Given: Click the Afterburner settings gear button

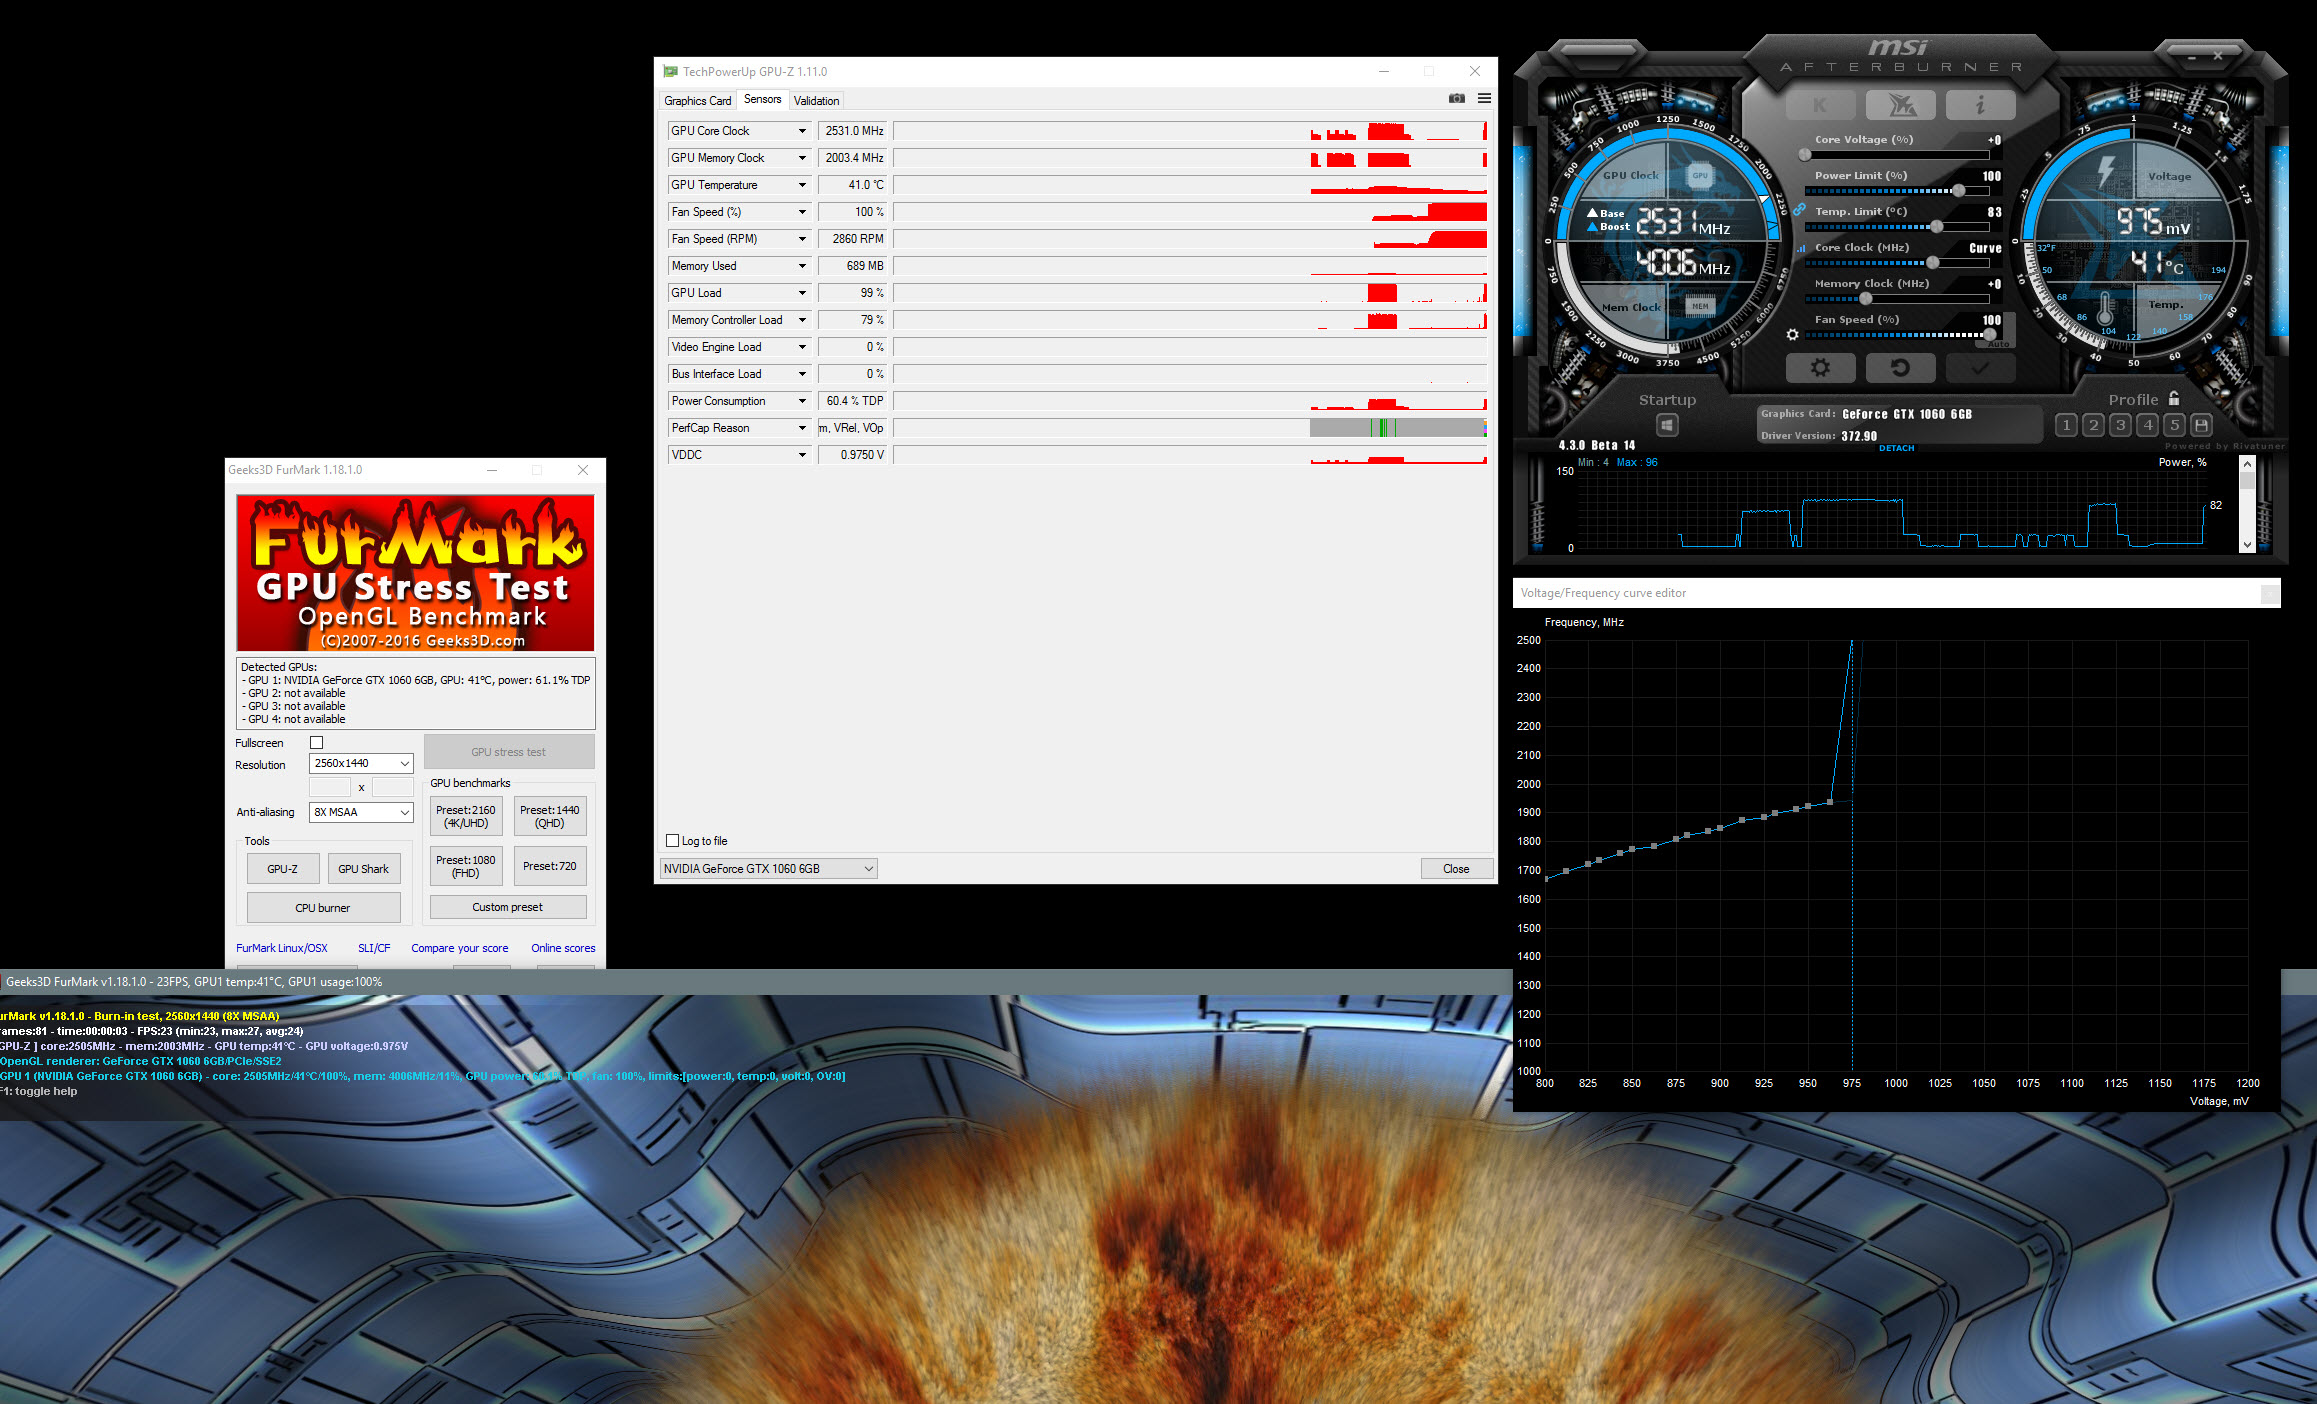Looking at the screenshot, I should 1820,368.
